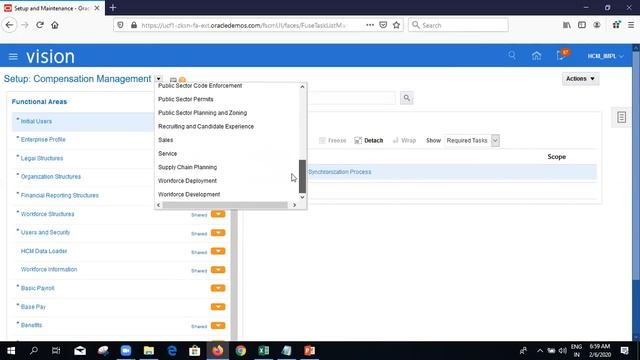This screenshot has width=640, height=360.
Task: Open Legal Structures functional area
Action: coord(42,158)
